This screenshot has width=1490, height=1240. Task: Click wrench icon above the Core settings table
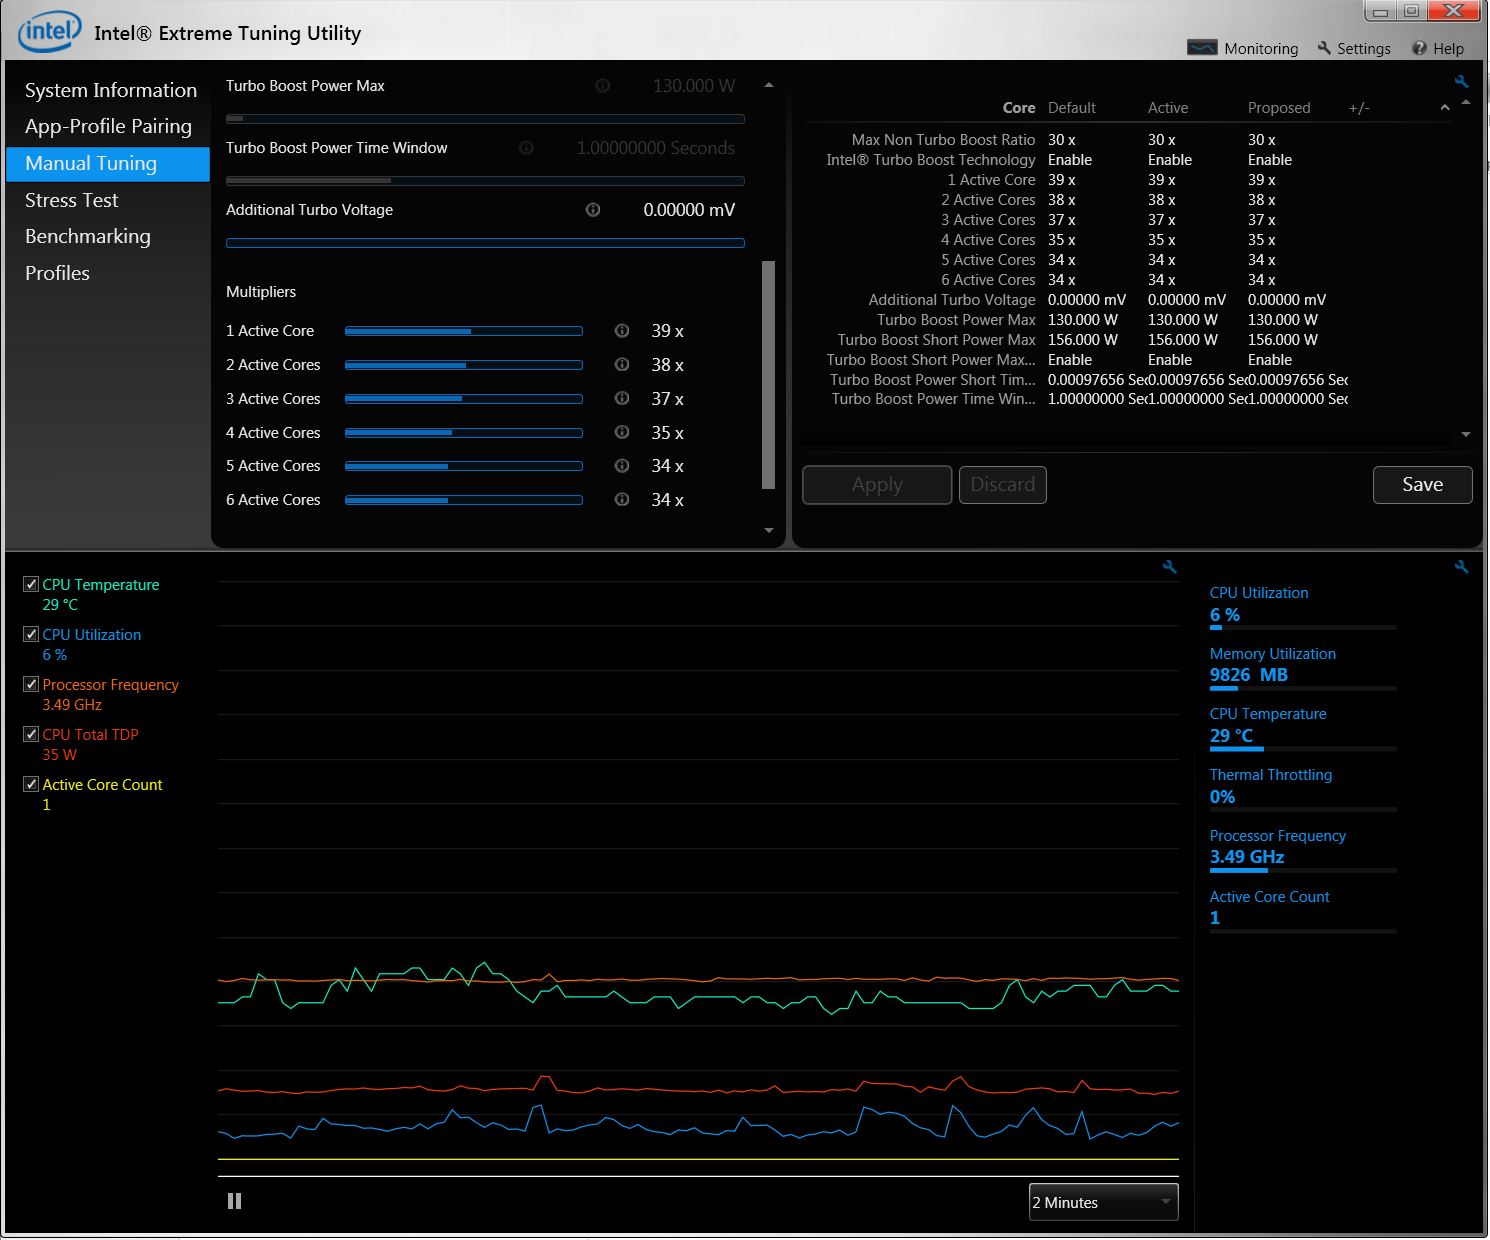click(1461, 82)
